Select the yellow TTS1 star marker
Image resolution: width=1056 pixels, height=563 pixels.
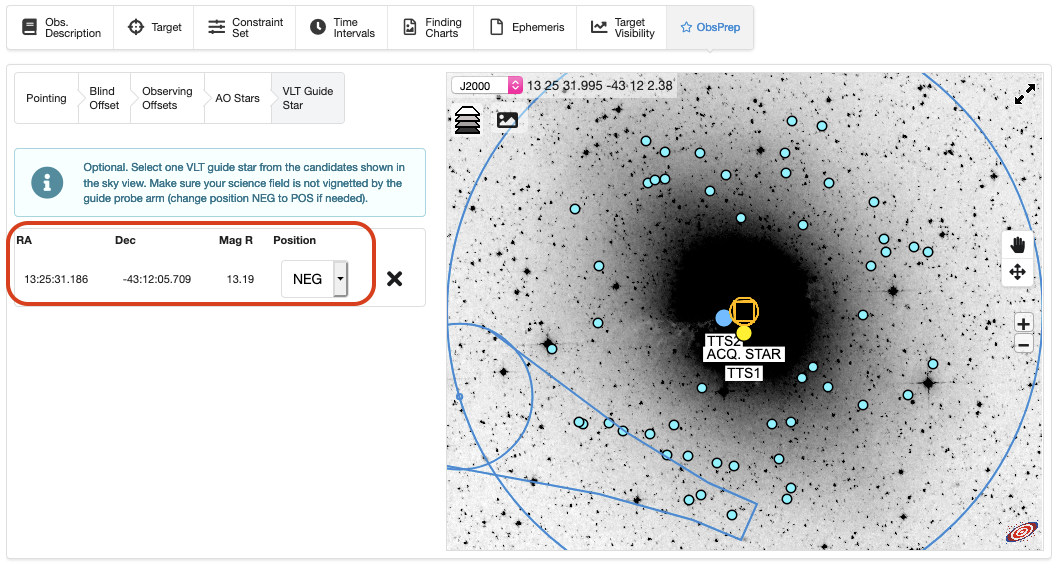pos(744,333)
